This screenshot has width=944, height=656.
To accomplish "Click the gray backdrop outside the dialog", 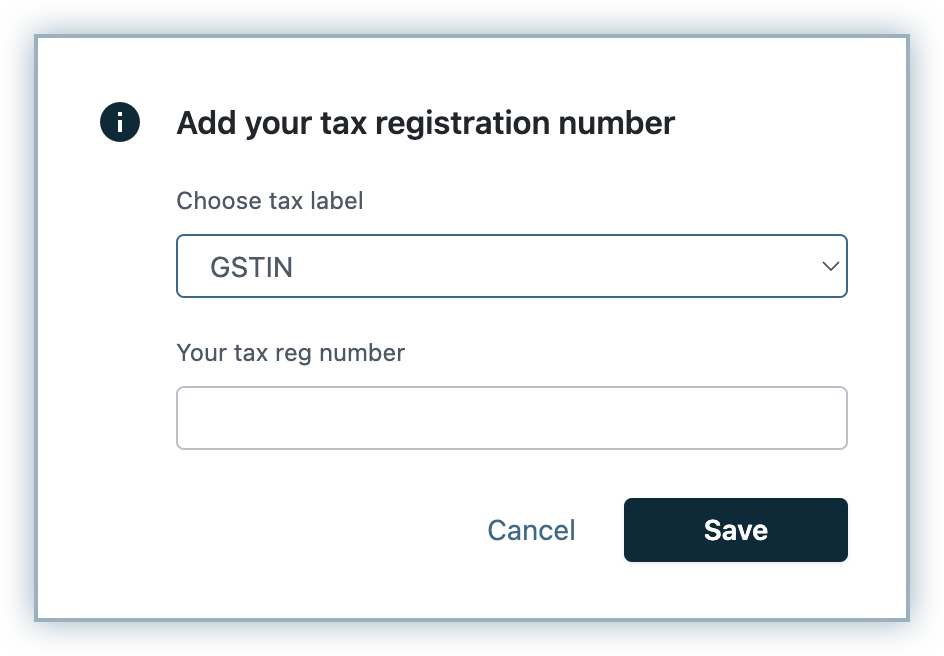I will tap(20, 330).
